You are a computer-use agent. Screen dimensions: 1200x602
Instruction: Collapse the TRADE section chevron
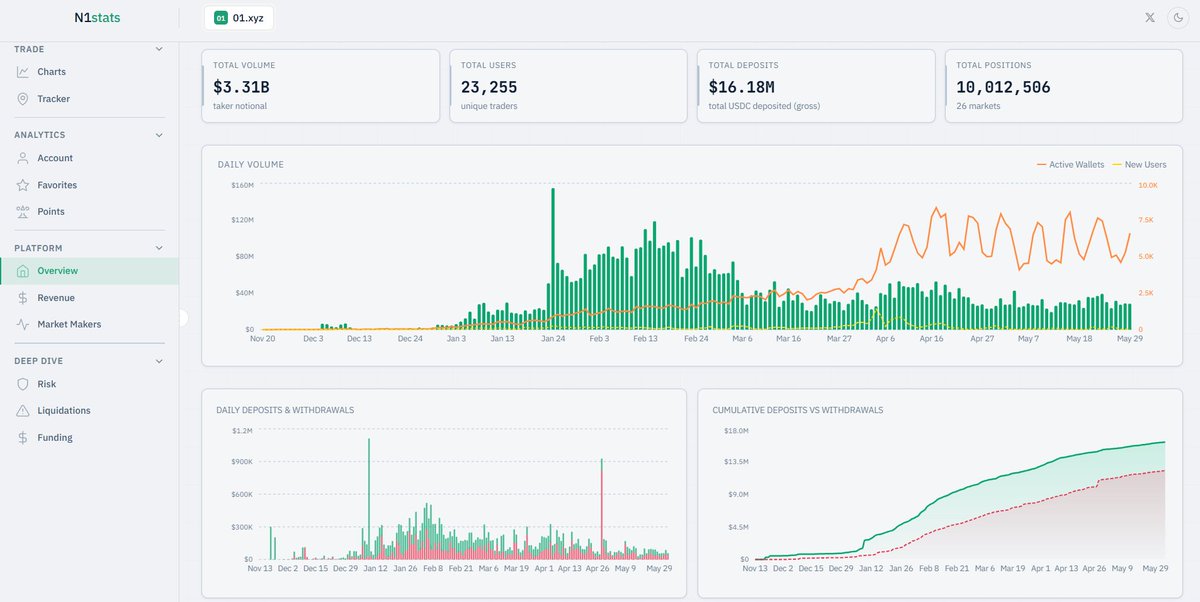click(x=159, y=49)
